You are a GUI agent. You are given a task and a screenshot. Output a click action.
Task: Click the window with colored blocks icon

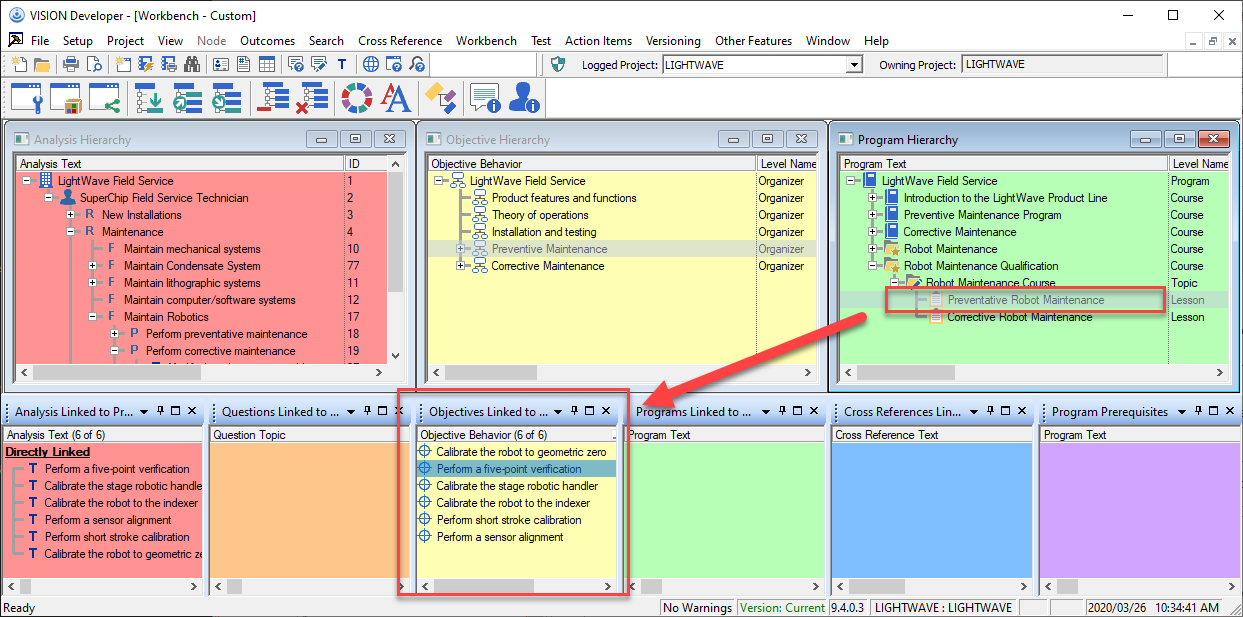point(65,98)
